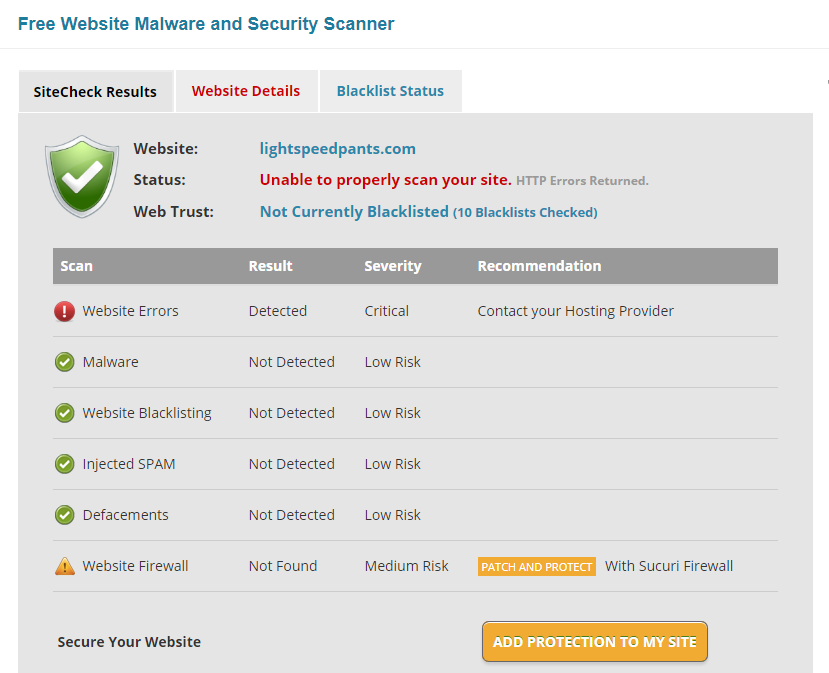
Task: Click the red Website Errors alert icon
Action: (x=65, y=311)
